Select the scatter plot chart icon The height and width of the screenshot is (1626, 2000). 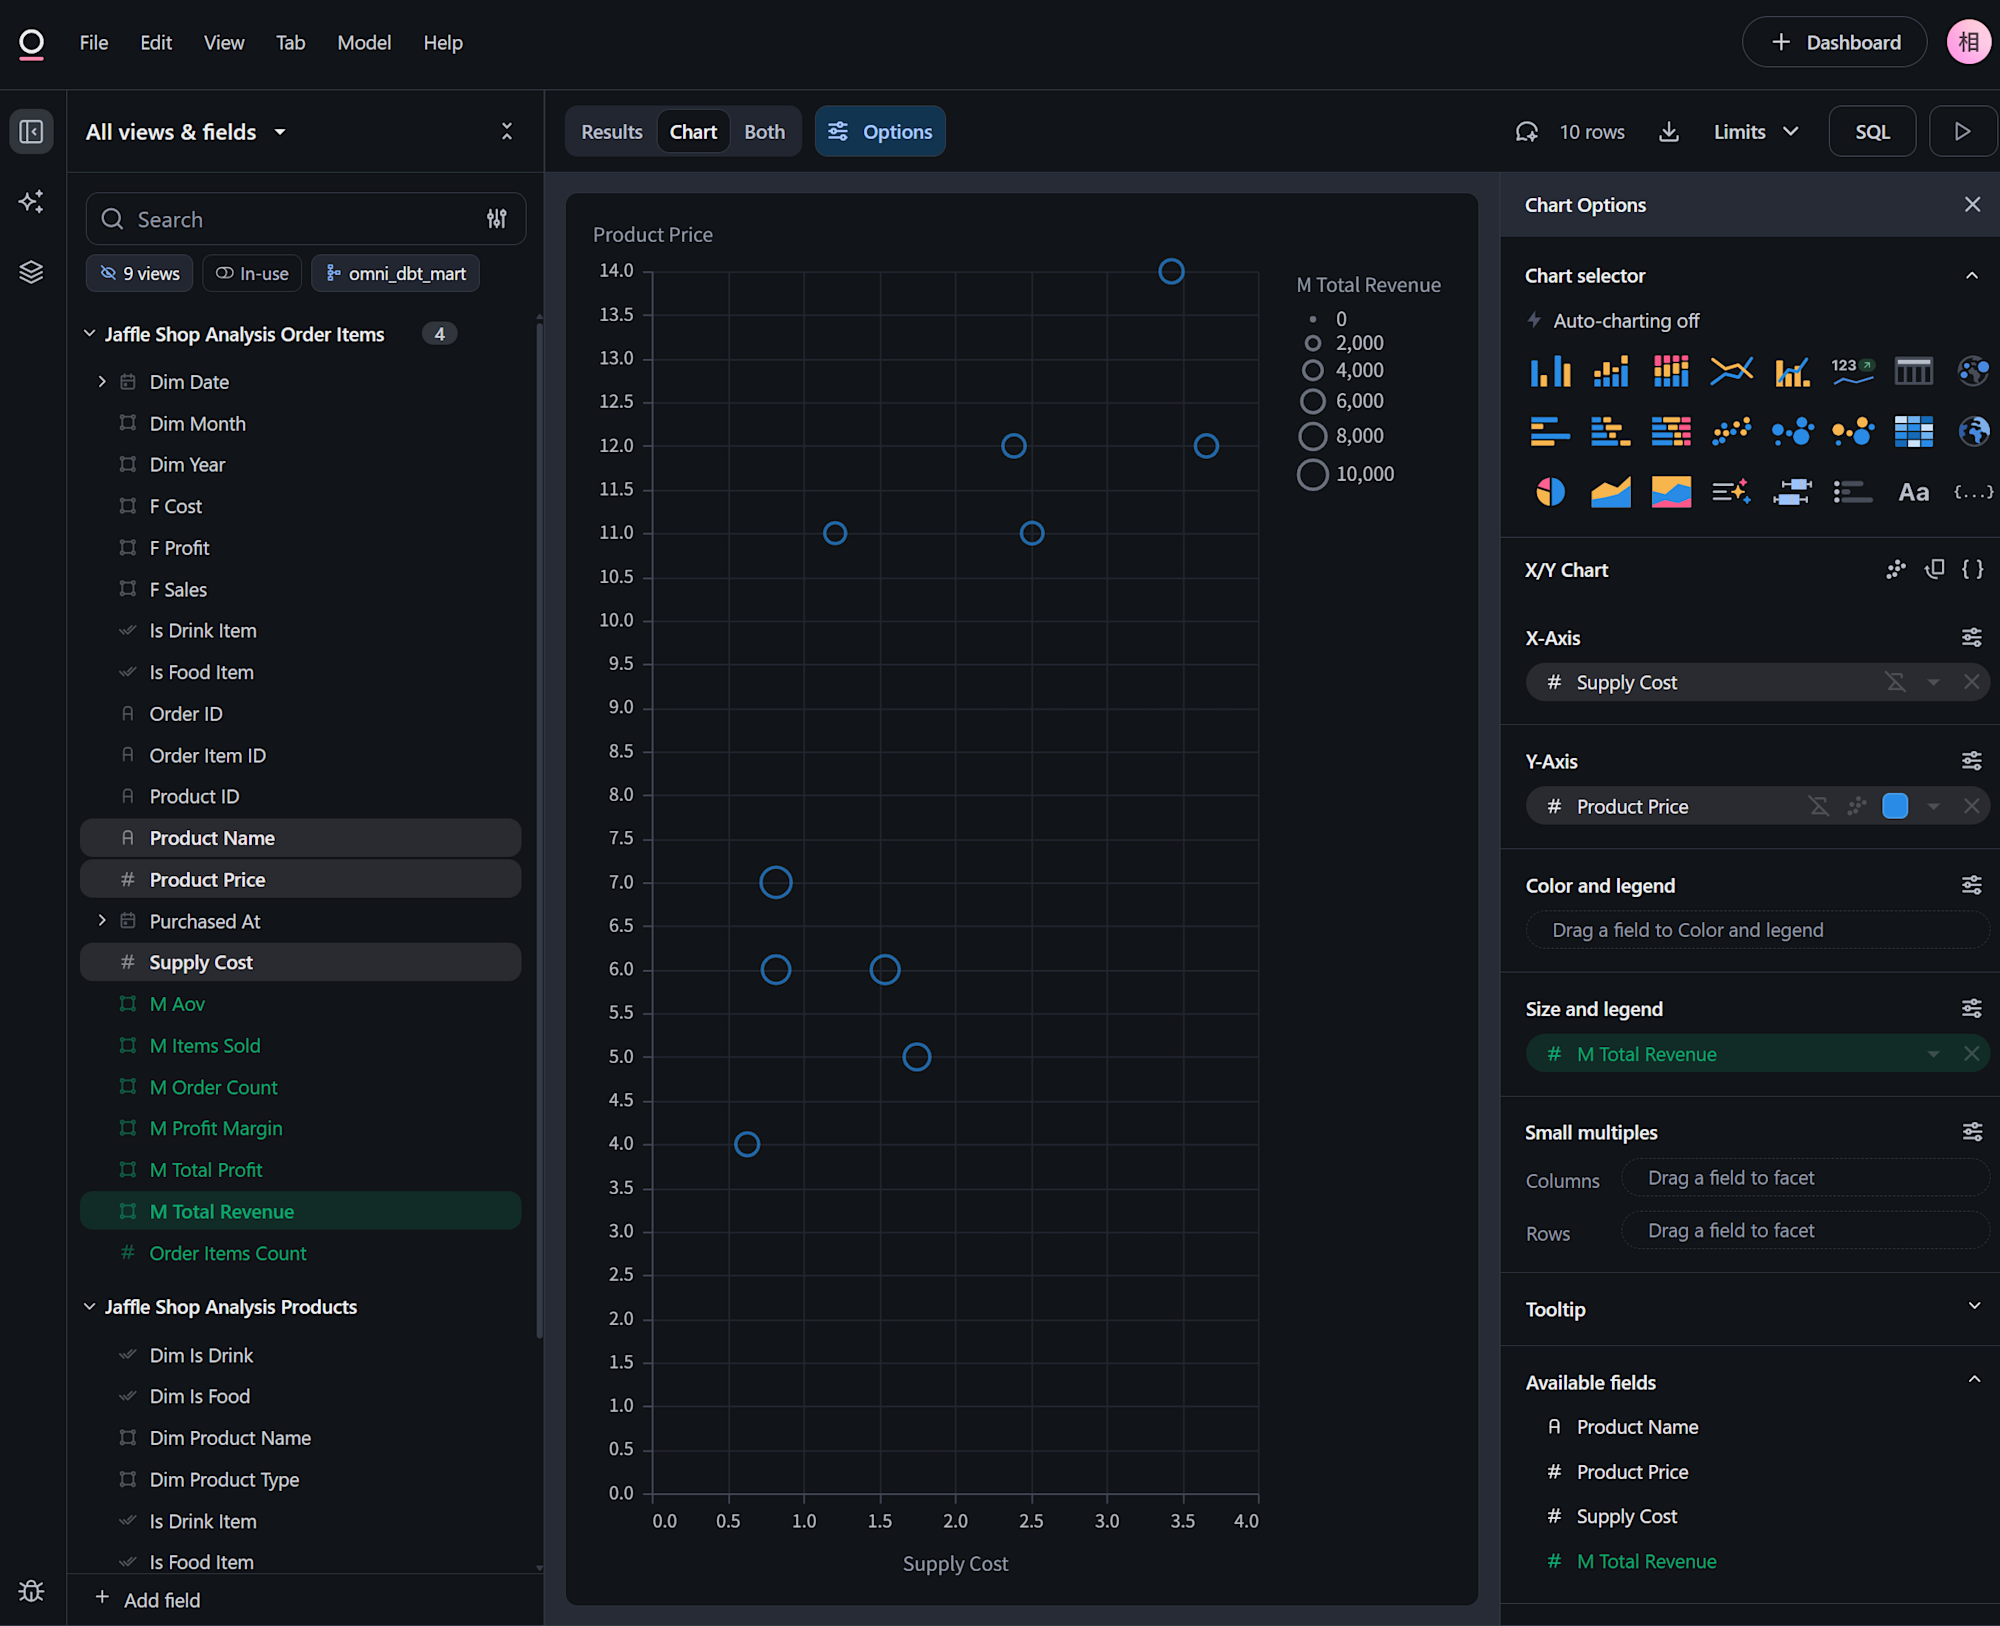pos(1731,432)
